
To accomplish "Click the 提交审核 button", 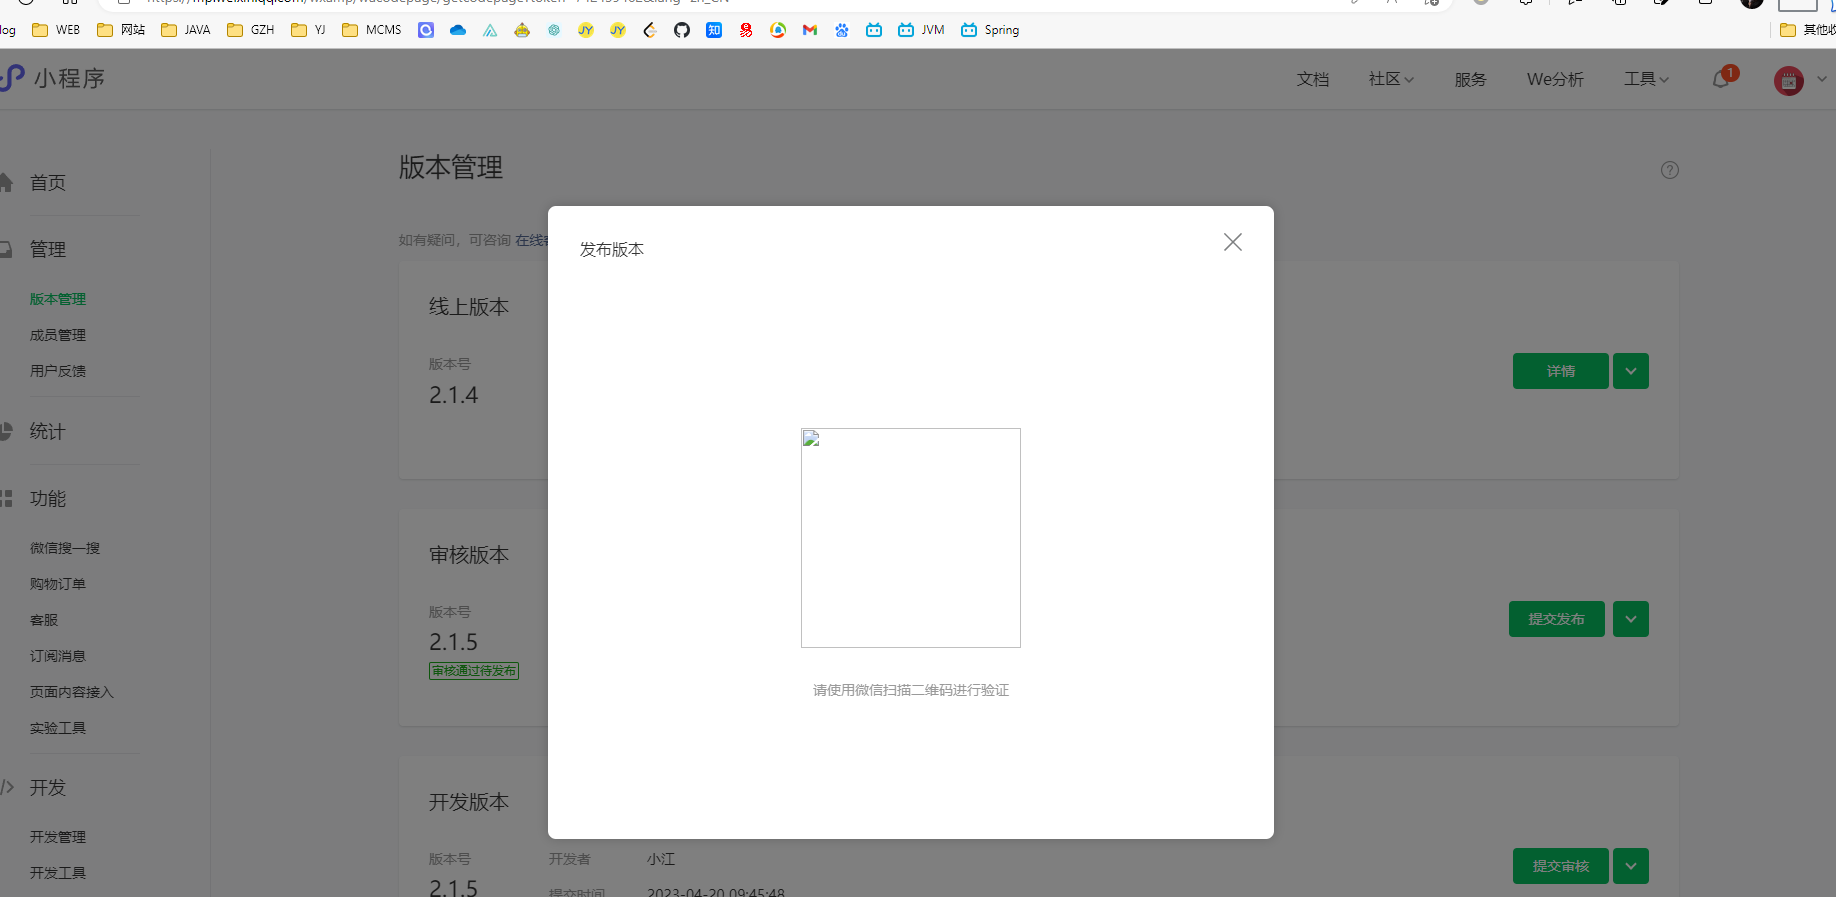I will pos(1561,866).
